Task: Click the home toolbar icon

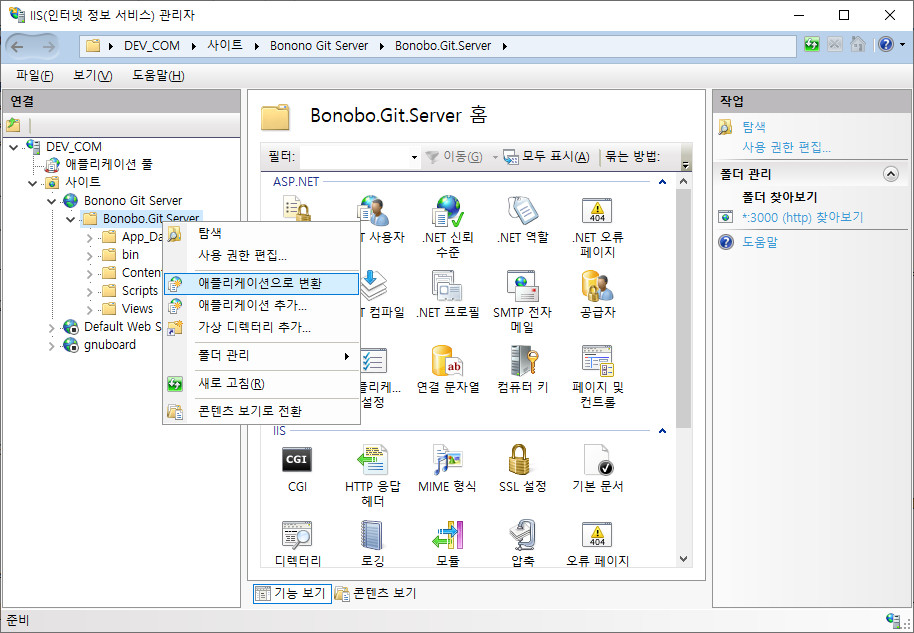Action: (857, 45)
